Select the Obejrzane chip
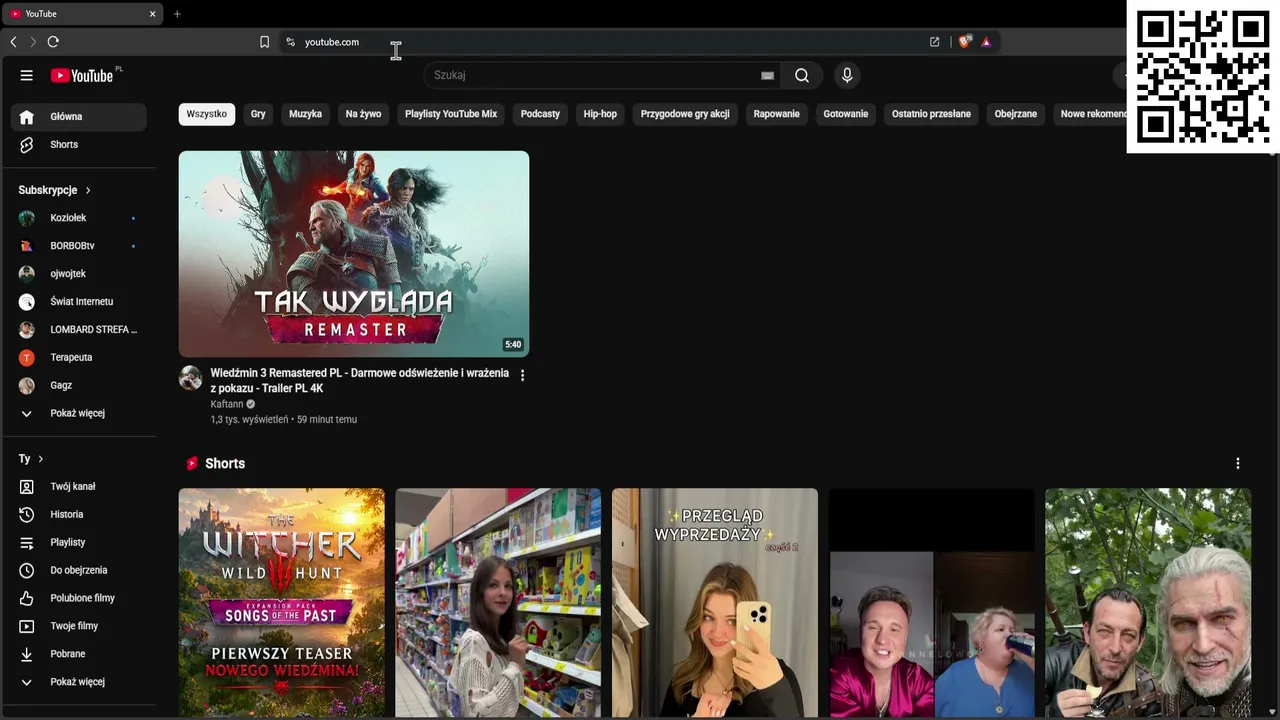The height and width of the screenshot is (720, 1280). pyautogui.click(x=1016, y=114)
